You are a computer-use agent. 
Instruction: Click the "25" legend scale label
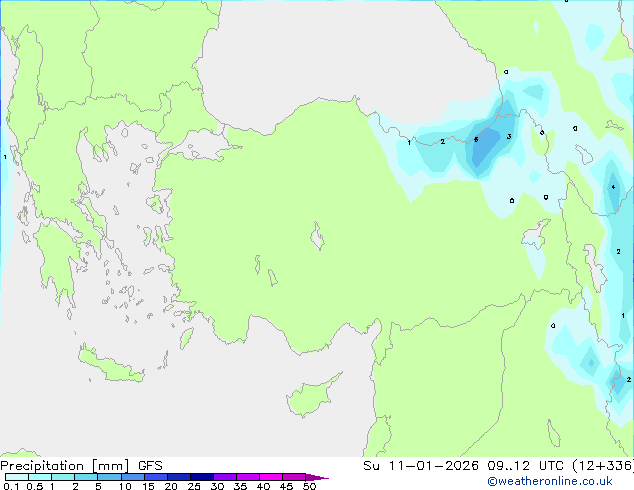194,486
